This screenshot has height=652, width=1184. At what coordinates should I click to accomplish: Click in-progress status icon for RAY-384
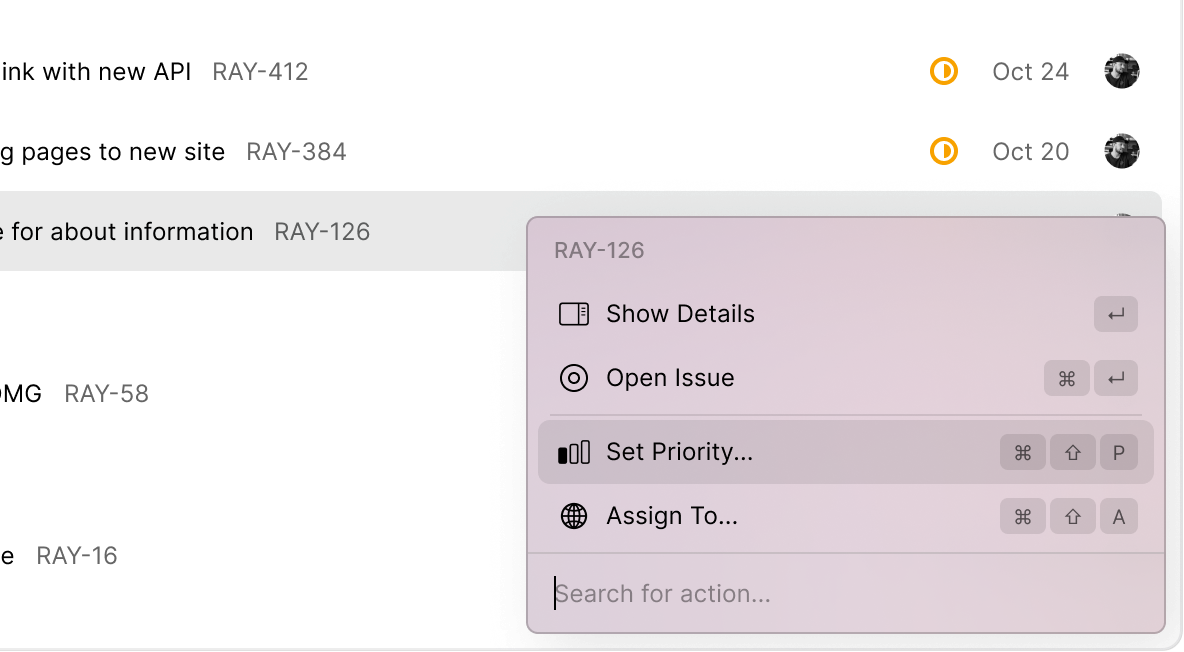[x=944, y=151]
